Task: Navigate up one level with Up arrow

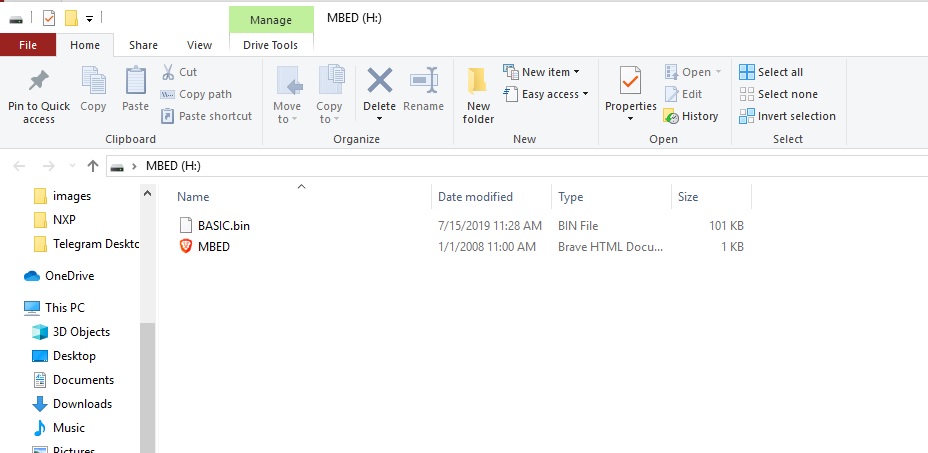Action: 93,166
